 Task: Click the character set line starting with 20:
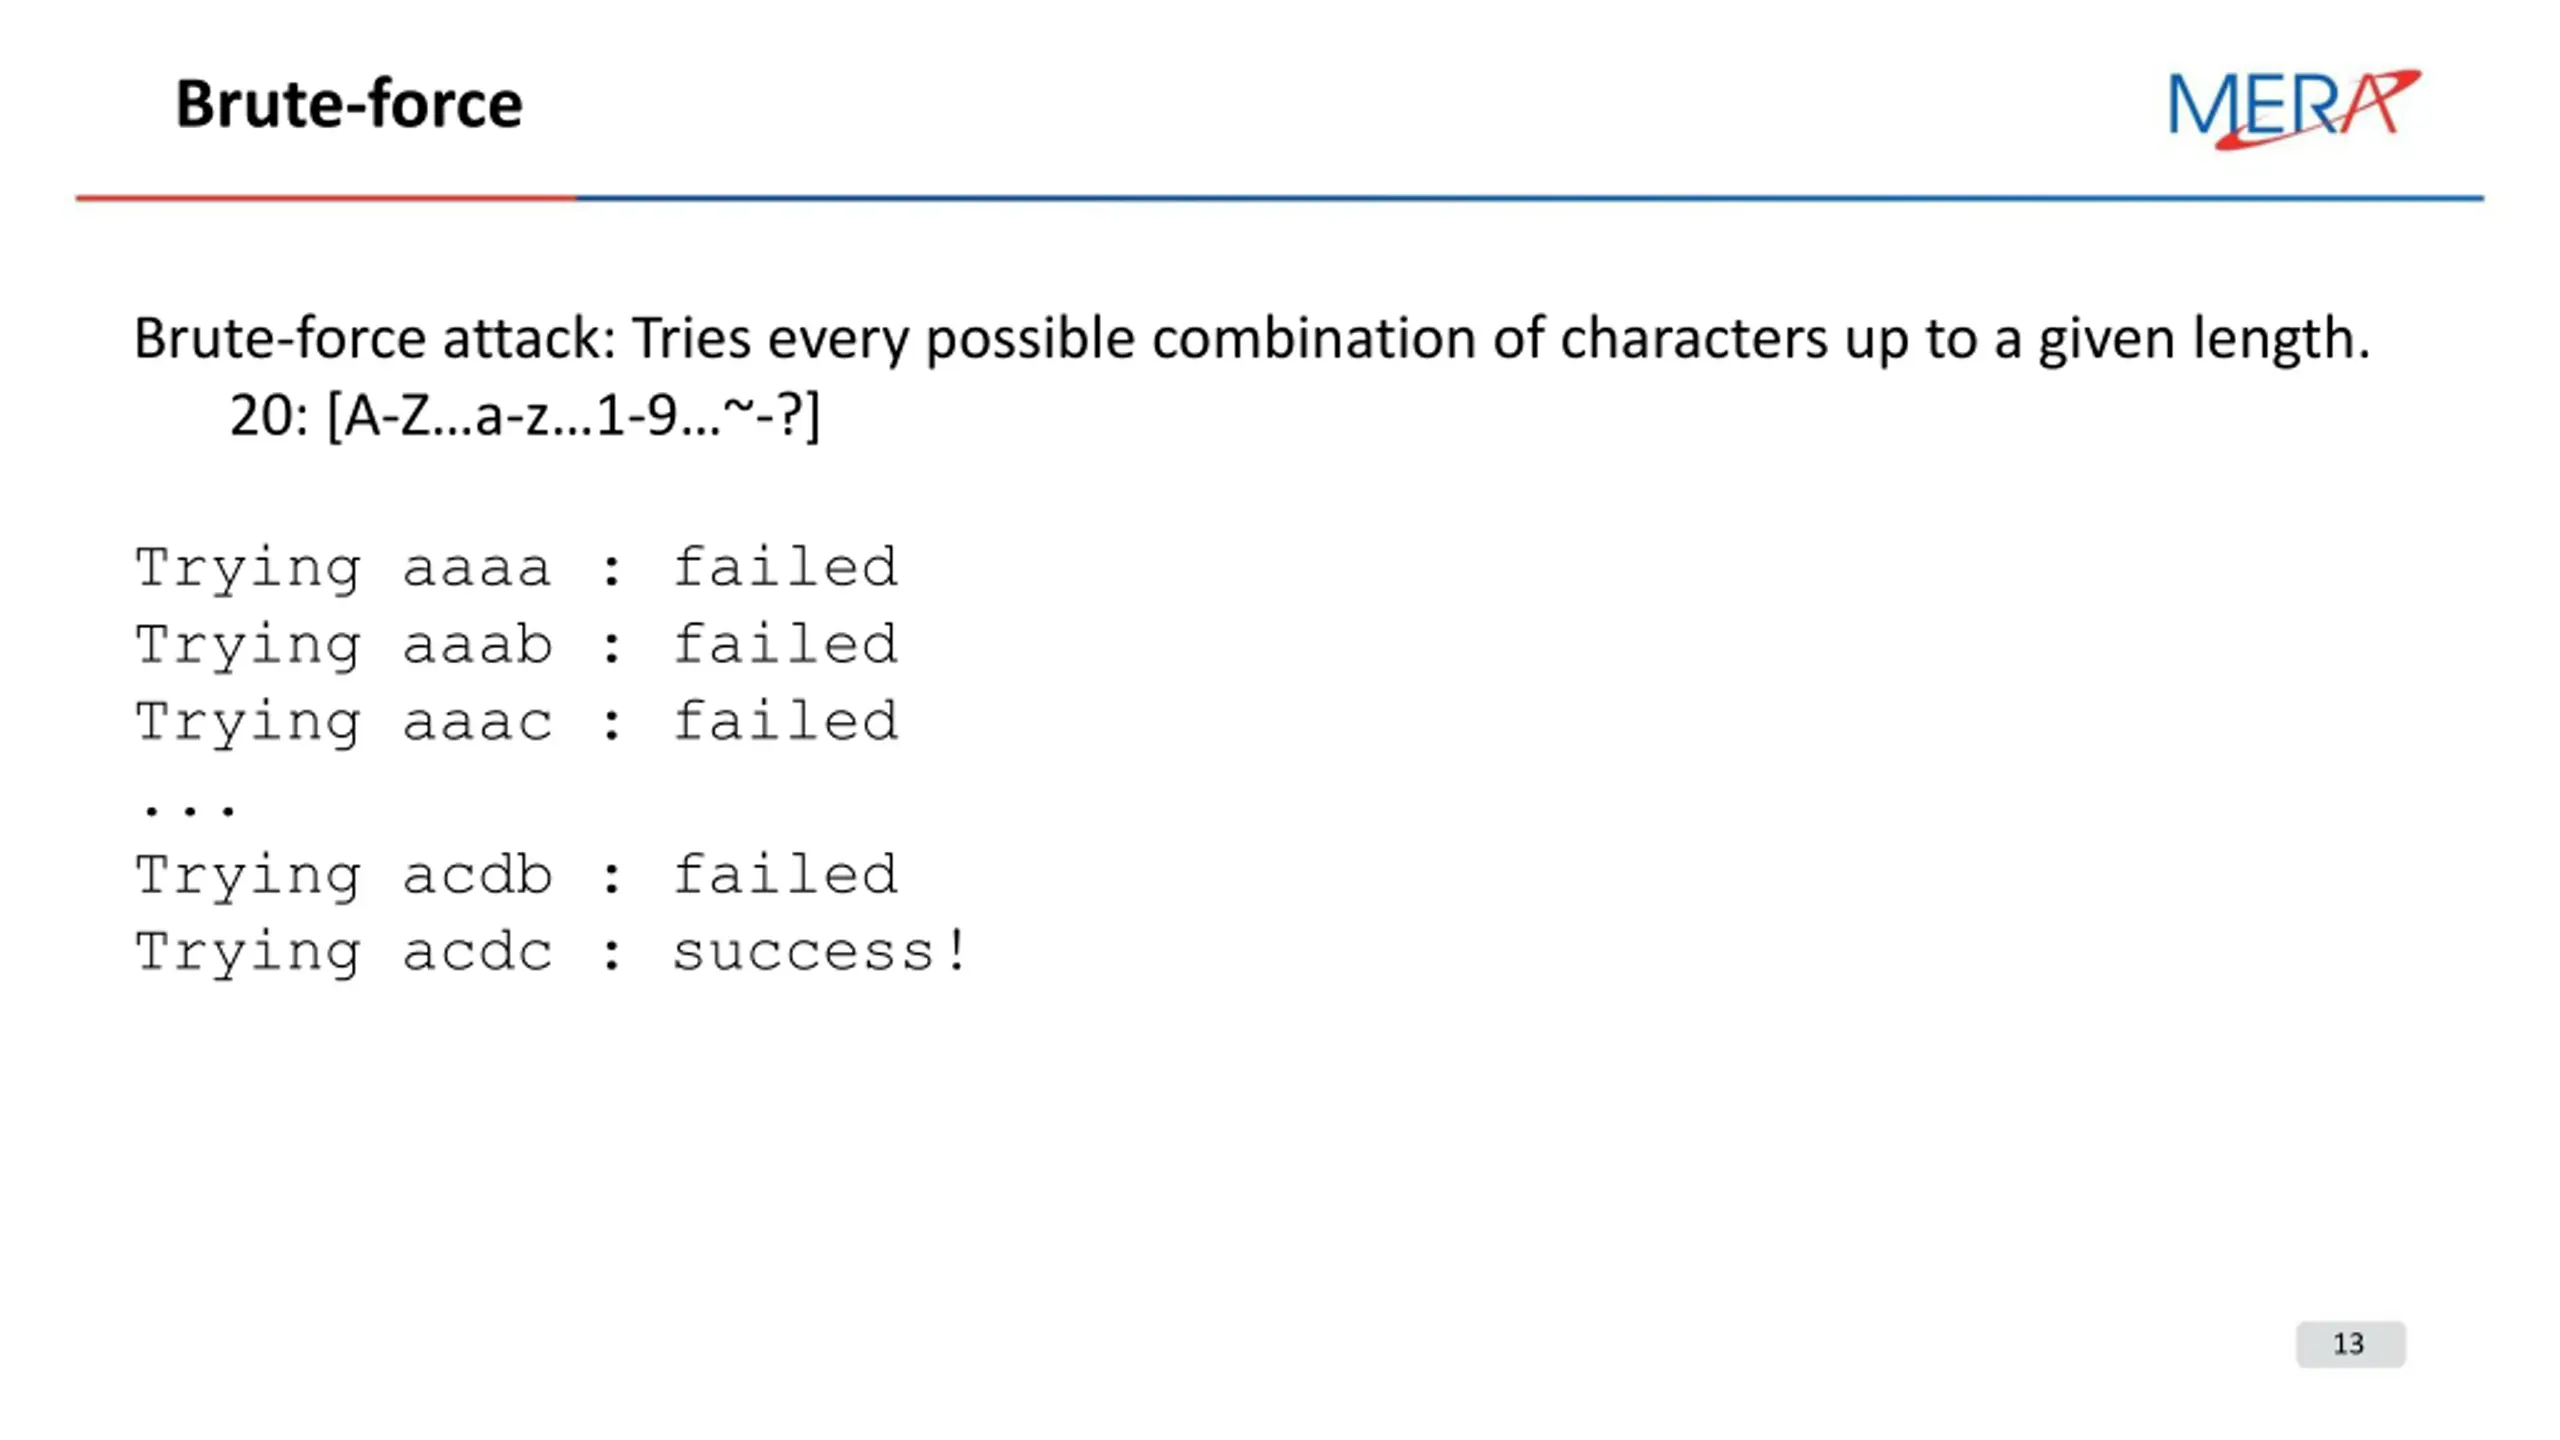[x=525, y=415]
